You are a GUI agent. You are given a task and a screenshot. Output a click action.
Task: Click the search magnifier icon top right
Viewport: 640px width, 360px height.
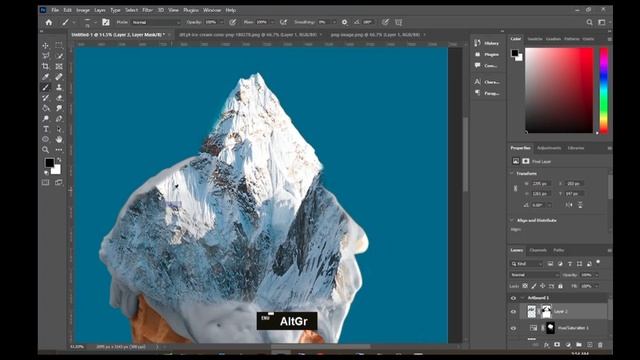589,22
